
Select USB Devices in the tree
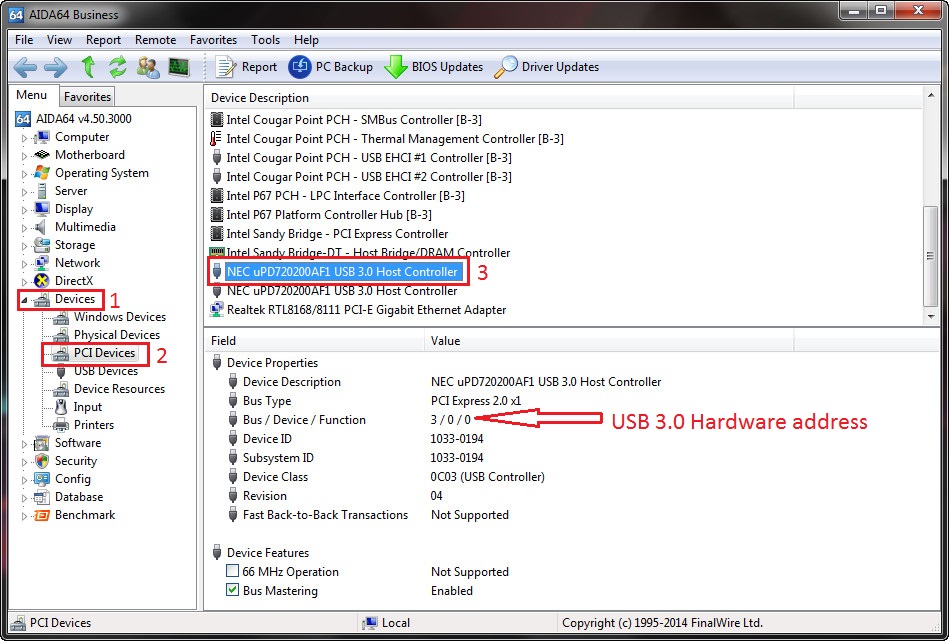(x=106, y=371)
